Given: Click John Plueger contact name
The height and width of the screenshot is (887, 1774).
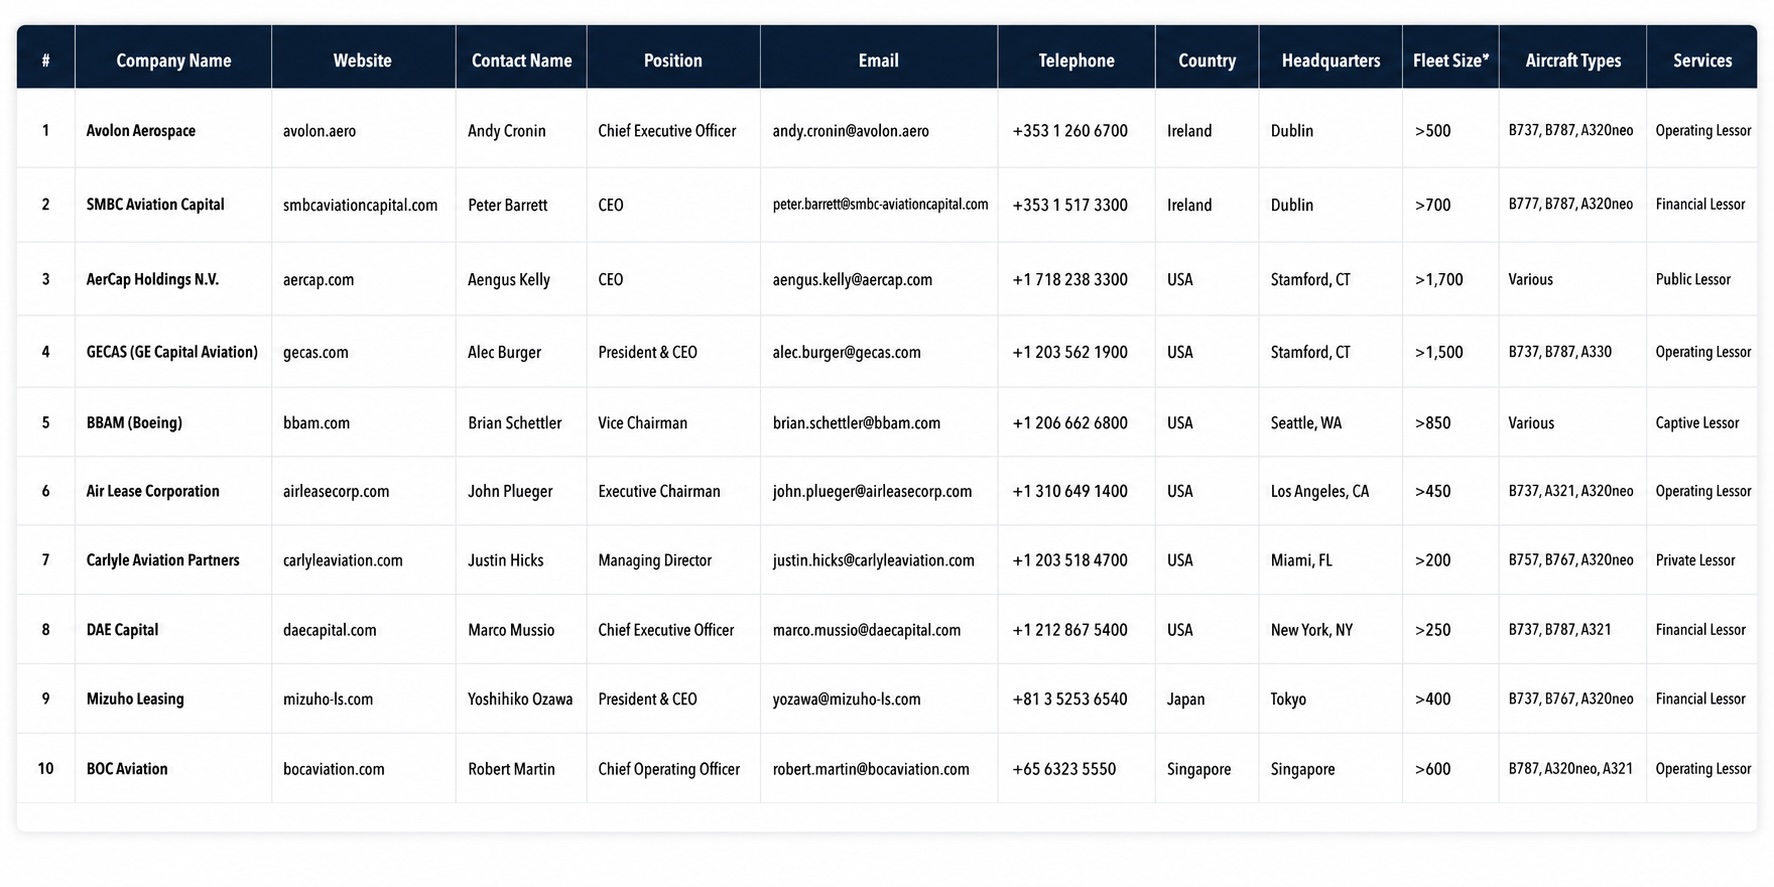Looking at the screenshot, I should coord(510,492).
